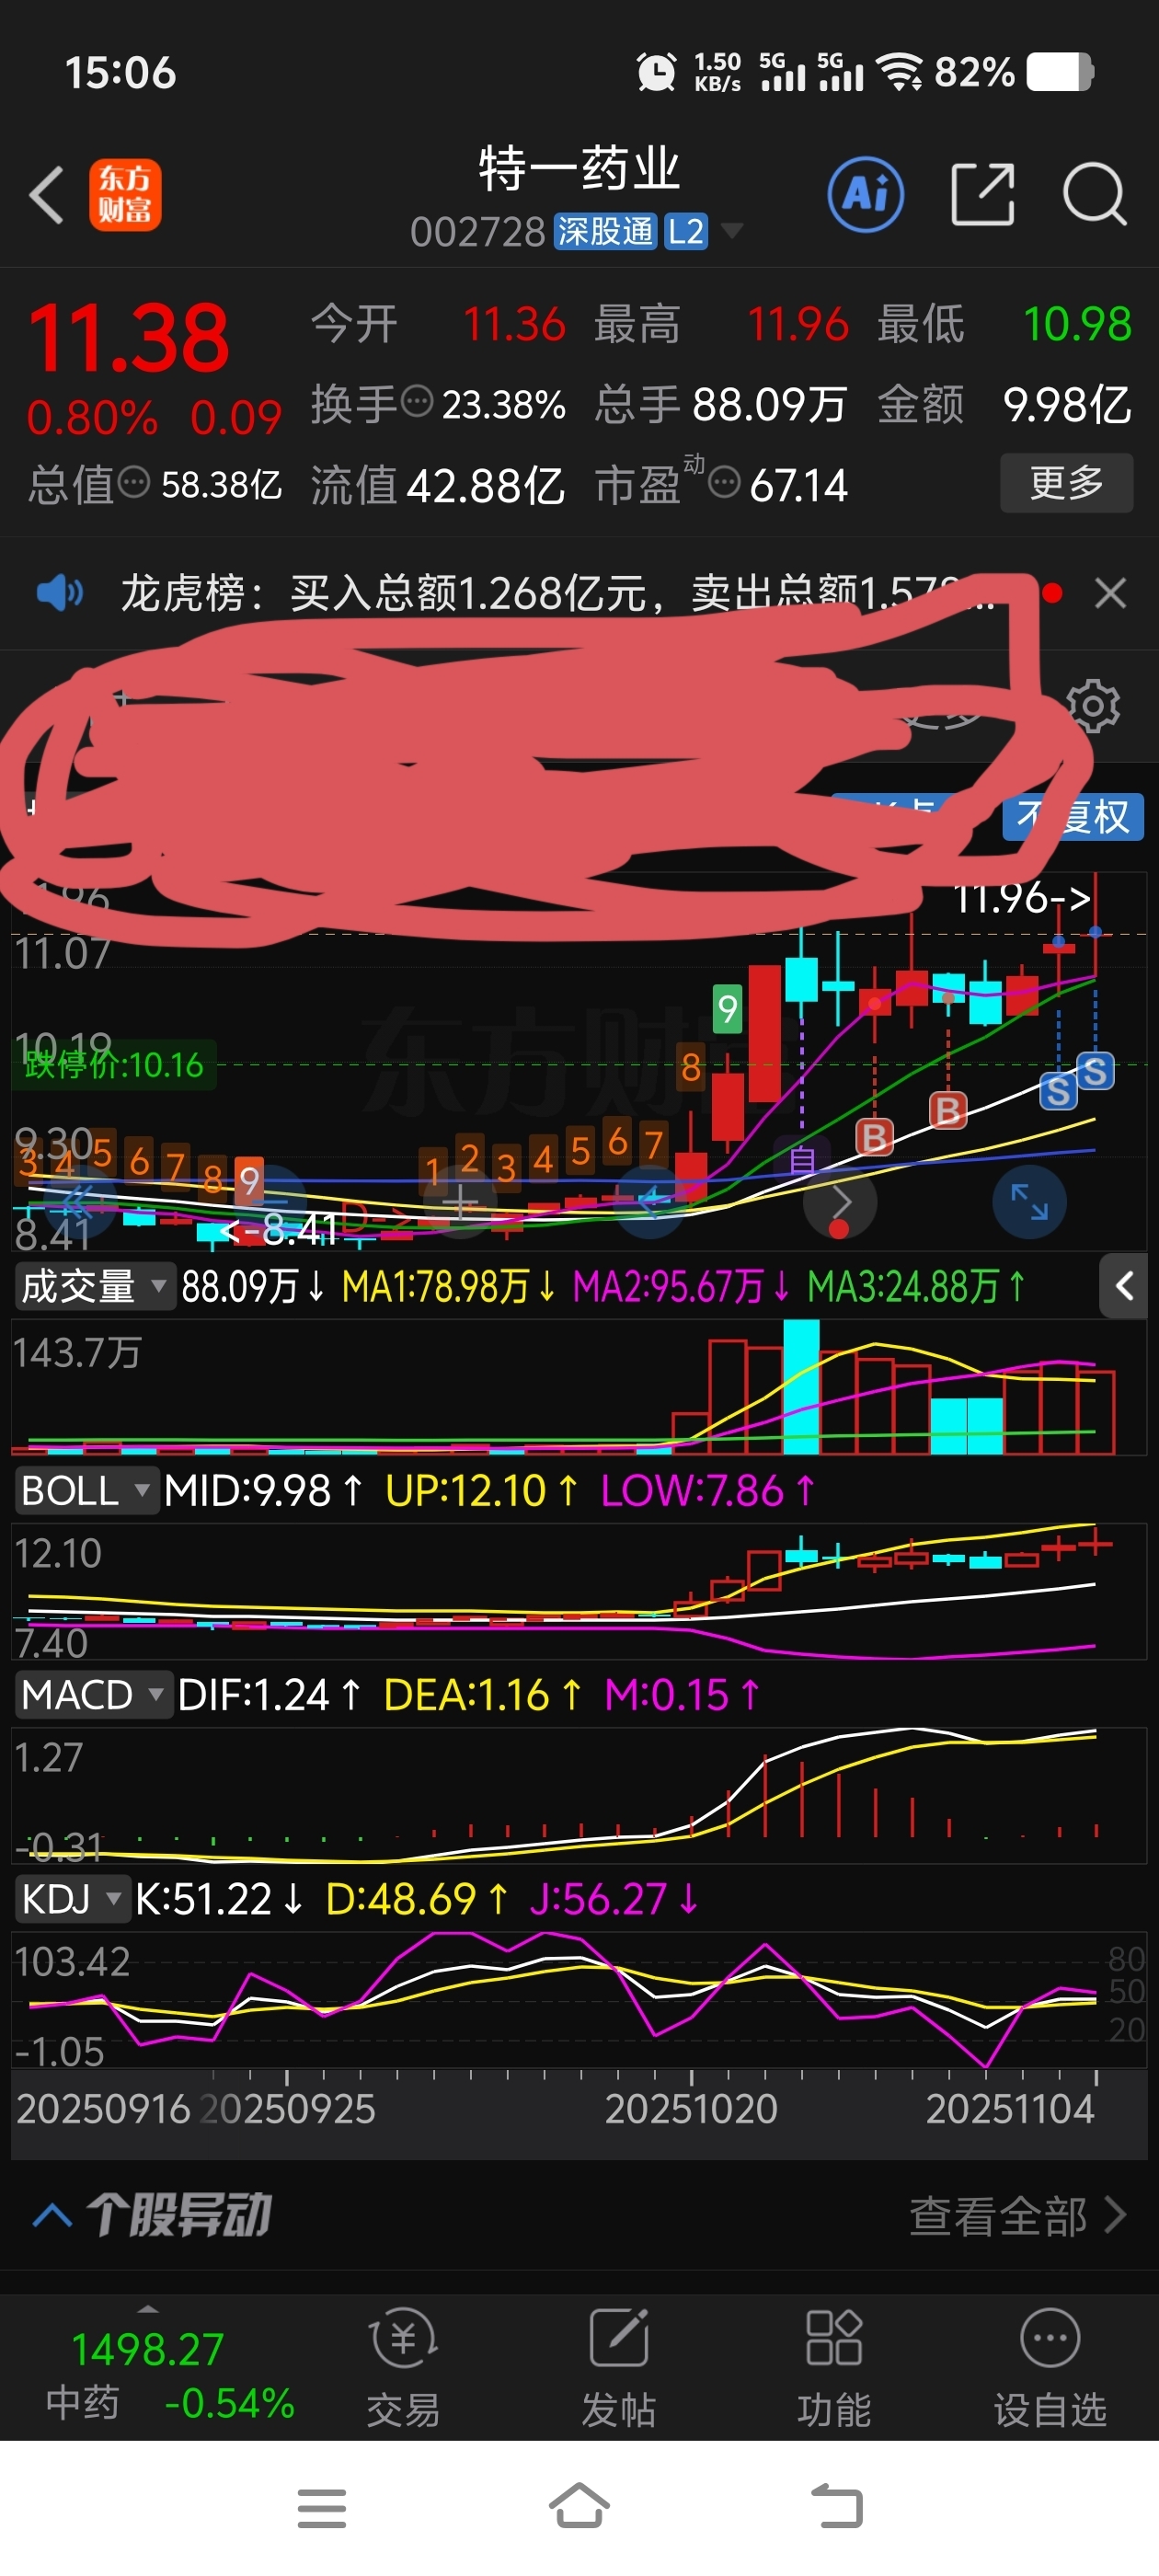Screen dimensions: 1159x2576
Task: Tap the 最低 10.98 value
Action: pyautogui.click(x=1077, y=324)
